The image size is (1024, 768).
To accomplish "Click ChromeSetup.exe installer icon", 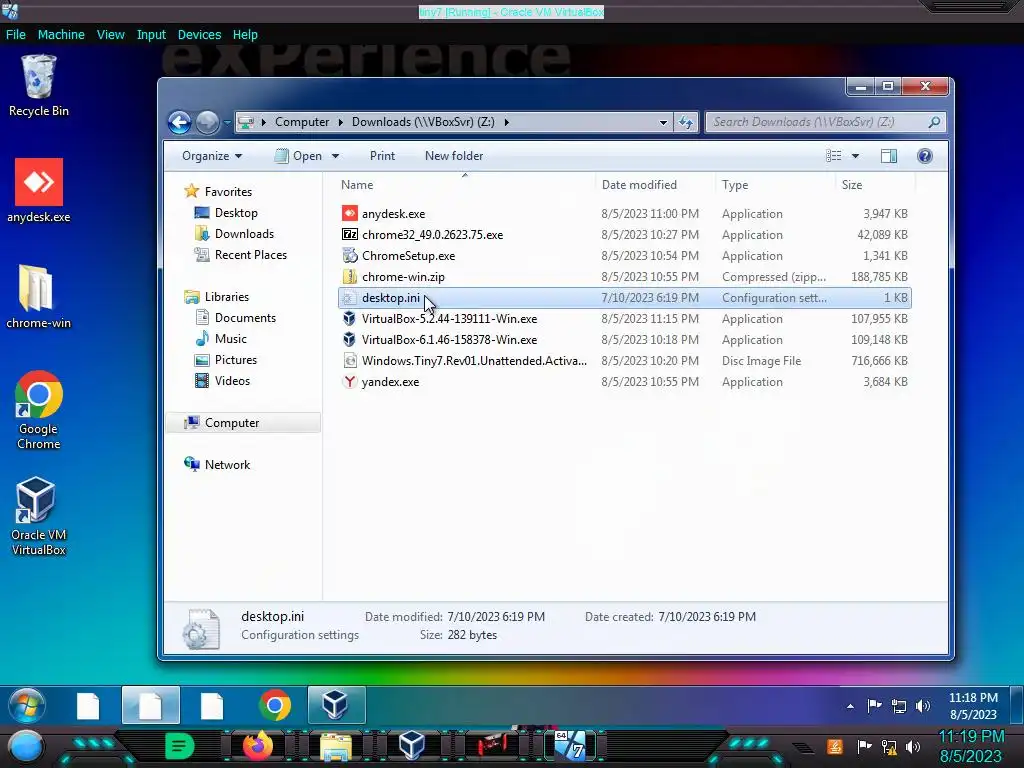I will [350, 255].
